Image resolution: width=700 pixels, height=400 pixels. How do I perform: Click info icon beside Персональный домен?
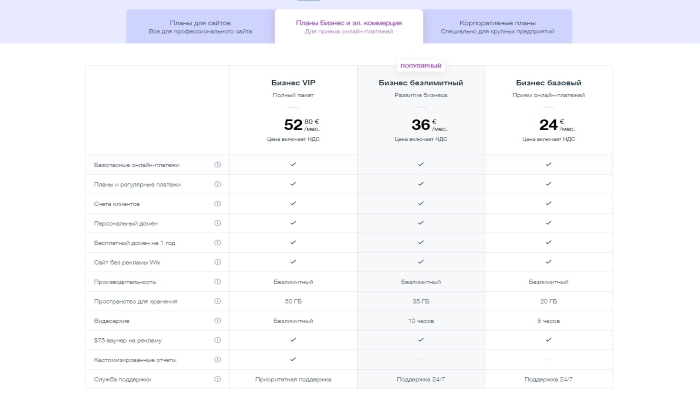tap(217, 223)
